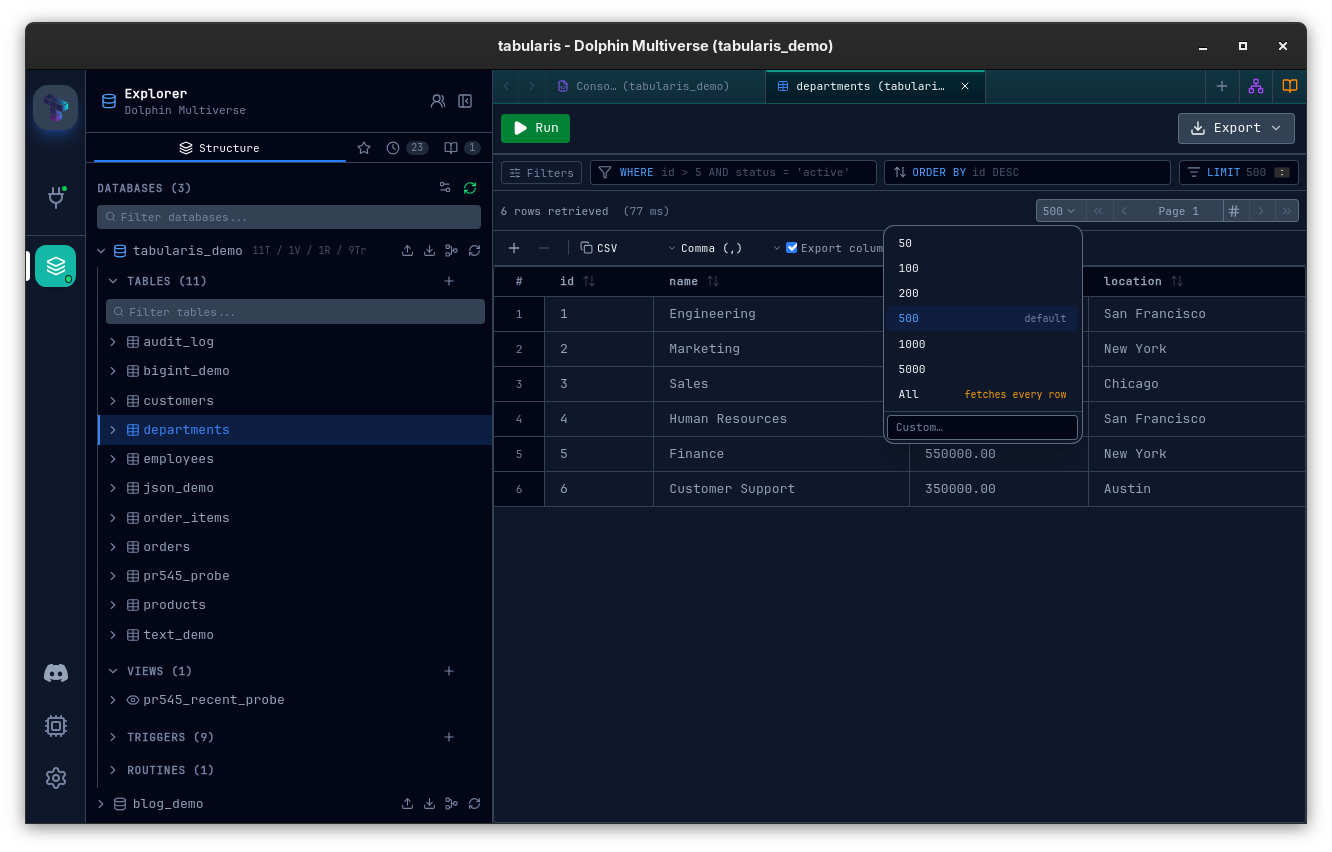Viewport: 1332px width, 852px height.
Task: Open the Filters button
Action: [x=541, y=173]
